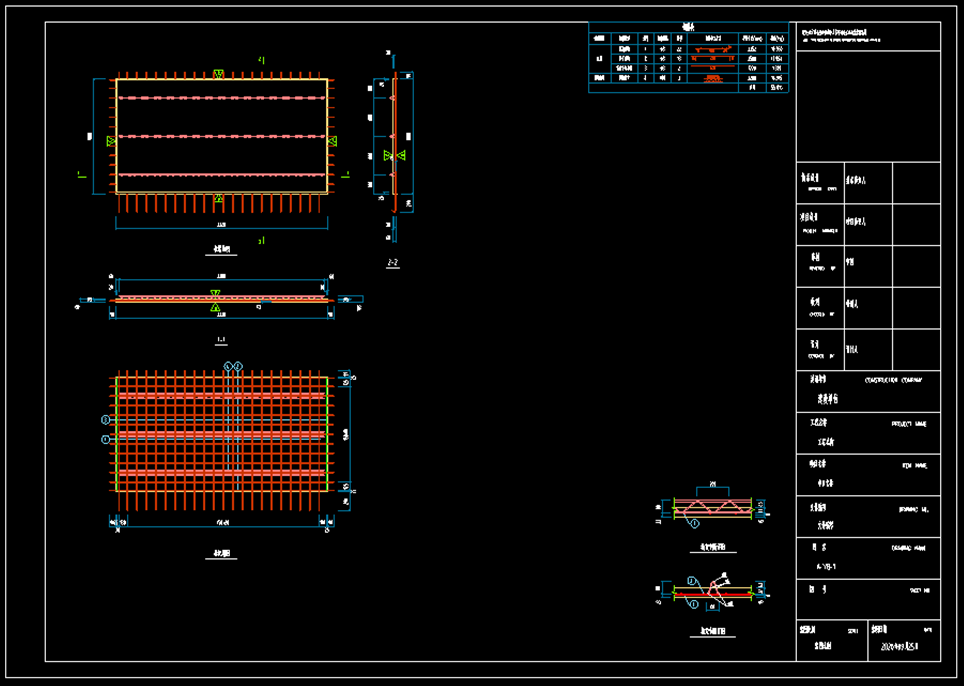Pick green triangle marker on plan right edge

[x=332, y=141]
